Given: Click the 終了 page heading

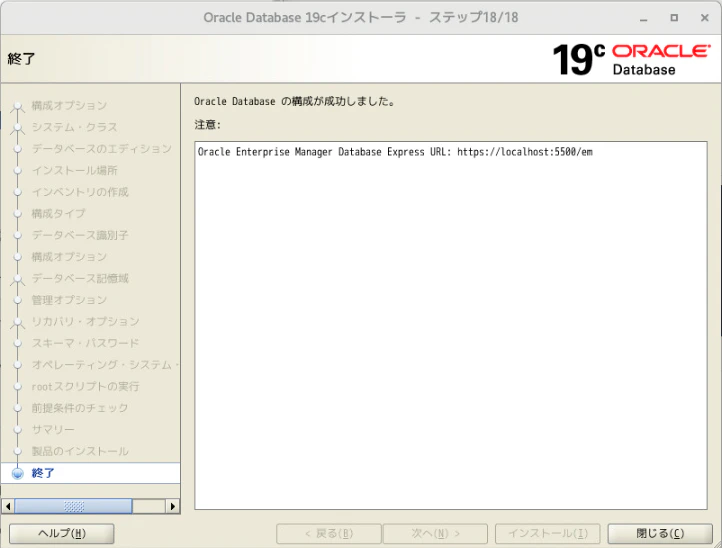Looking at the screenshot, I should coord(21,59).
